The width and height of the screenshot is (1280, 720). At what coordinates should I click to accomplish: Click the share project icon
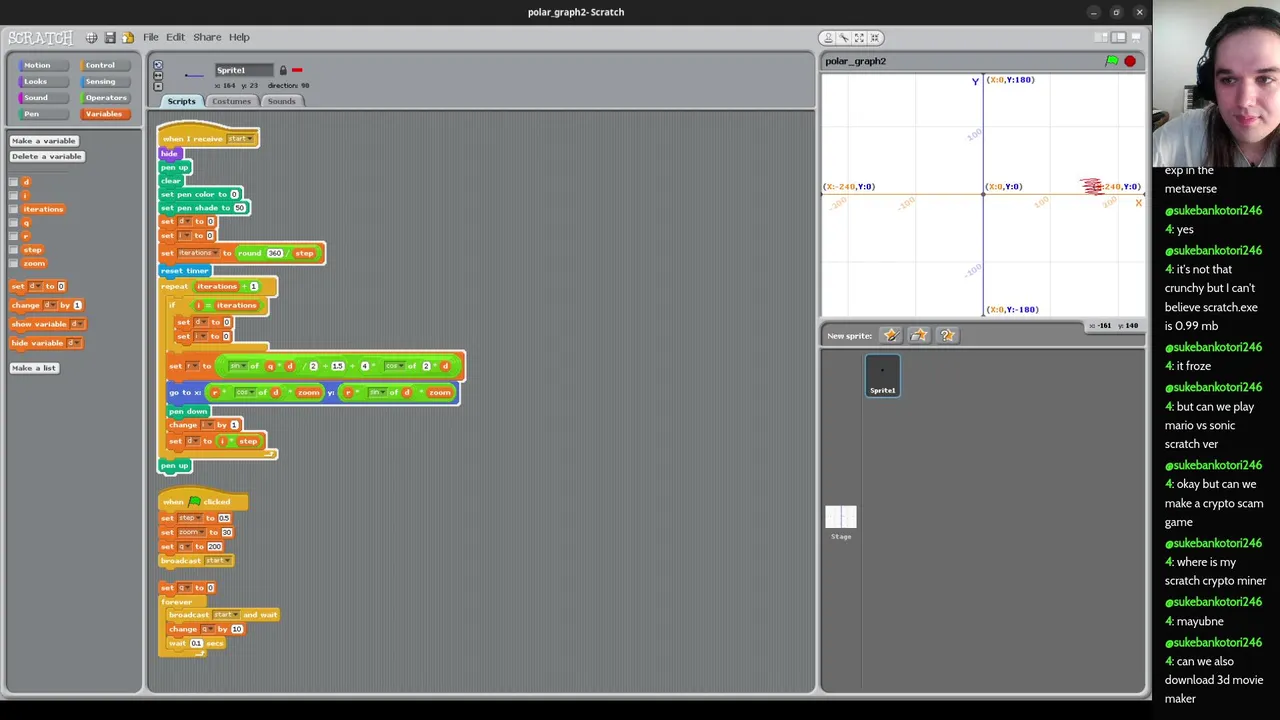[x=128, y=37]
